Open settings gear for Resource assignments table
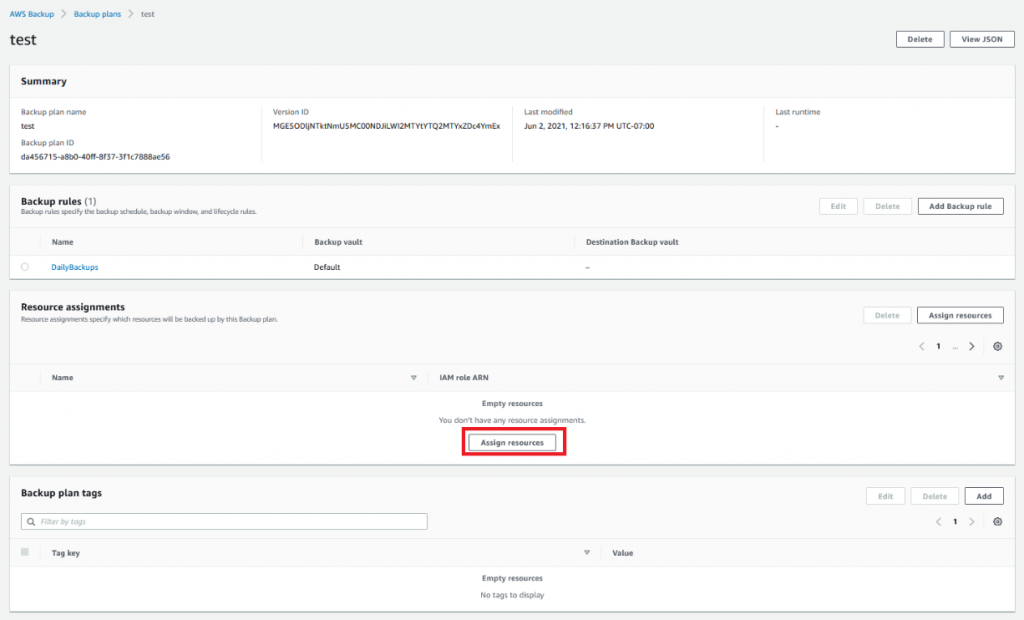This screenshot has width=1024, height=620. 997,346
